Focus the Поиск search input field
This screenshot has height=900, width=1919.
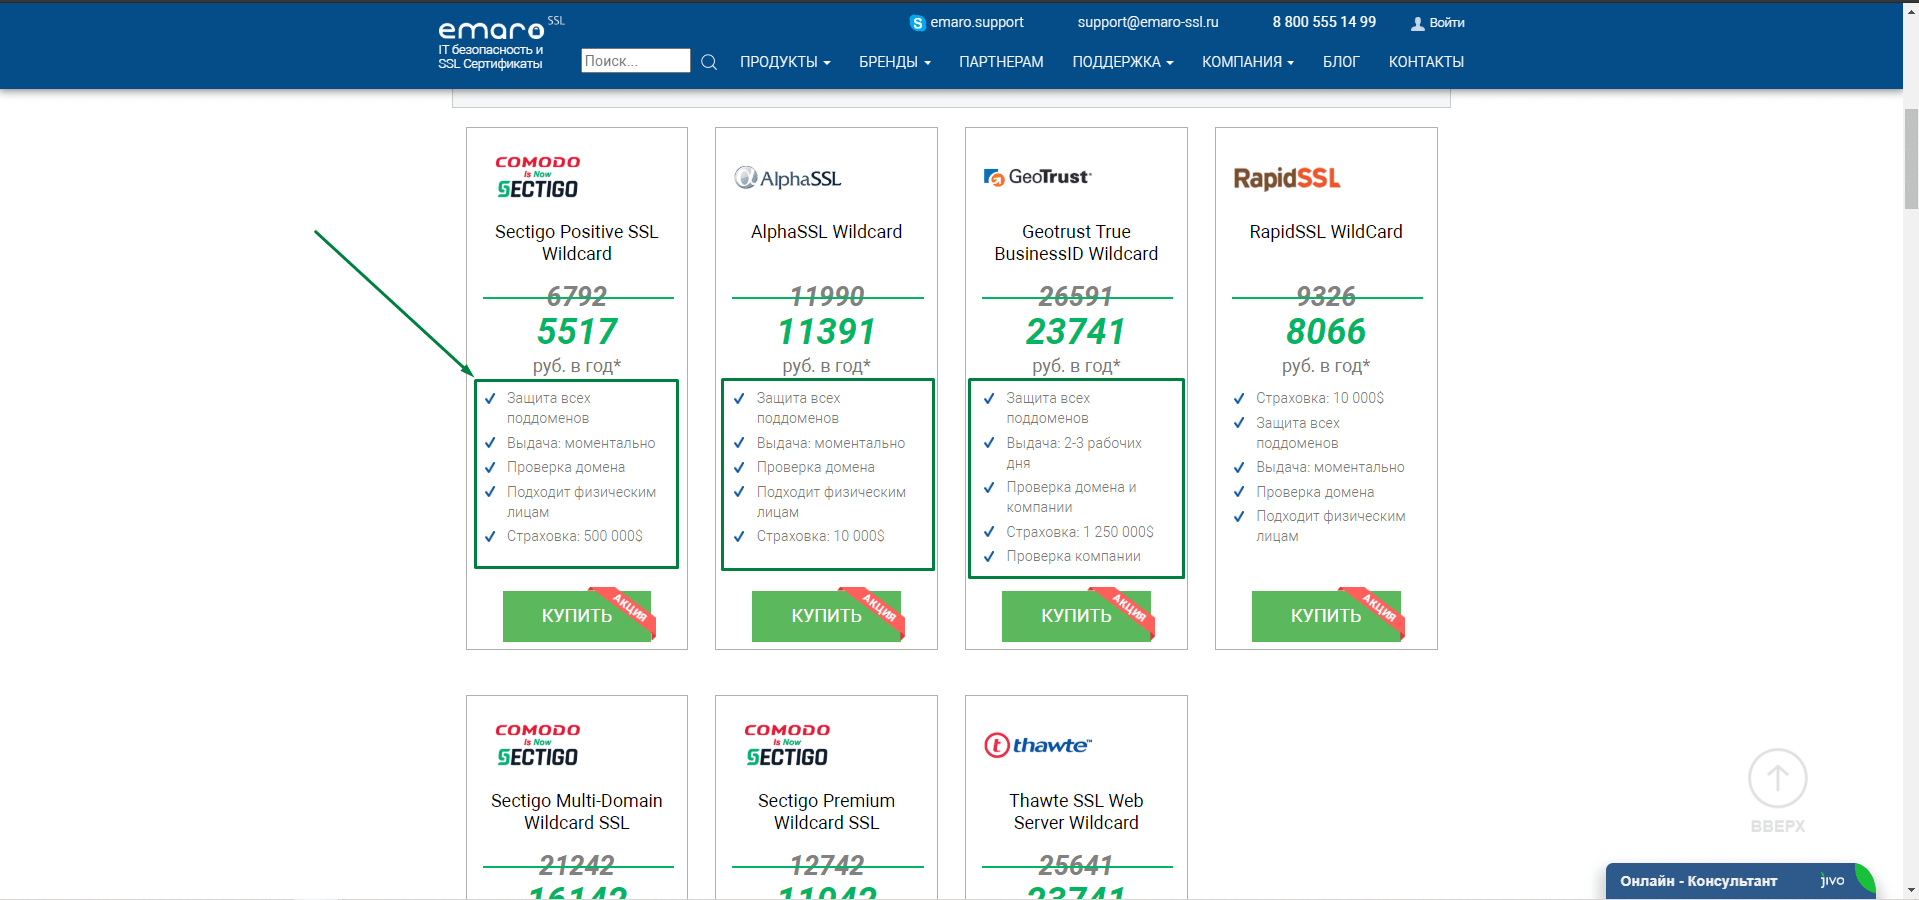[x=636, y=61]
